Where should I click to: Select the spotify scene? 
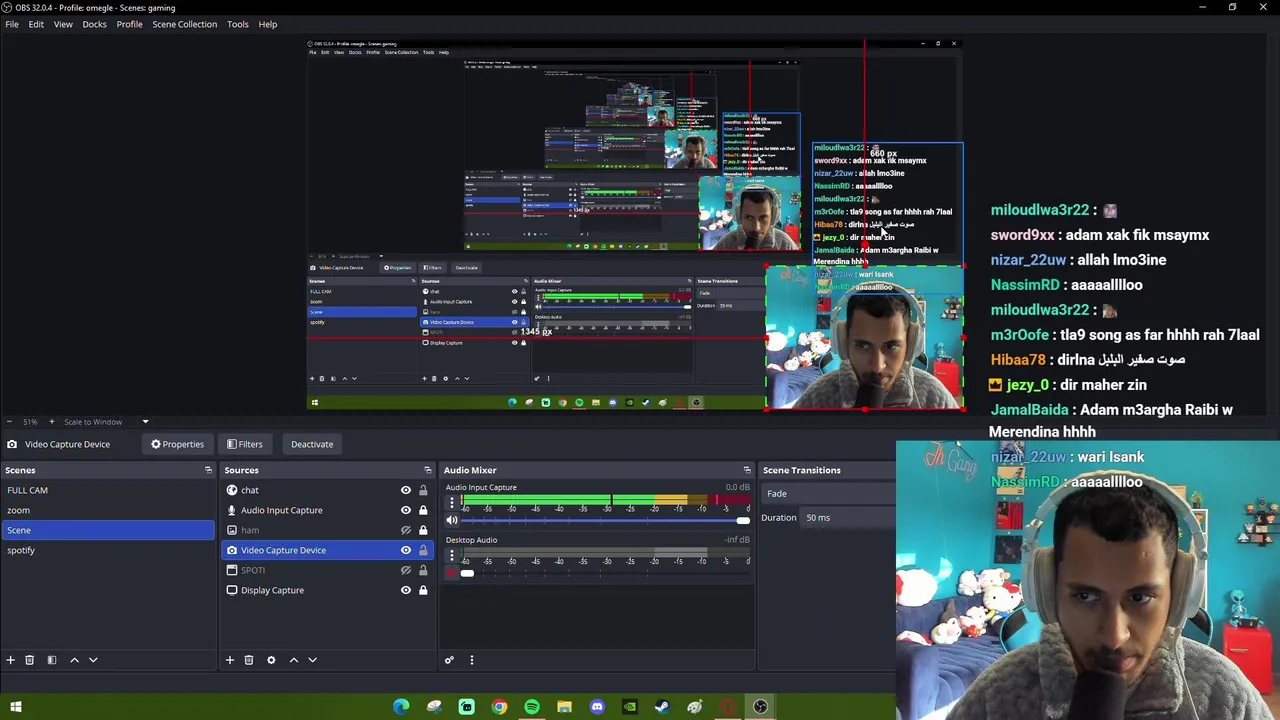click(108, 550)
